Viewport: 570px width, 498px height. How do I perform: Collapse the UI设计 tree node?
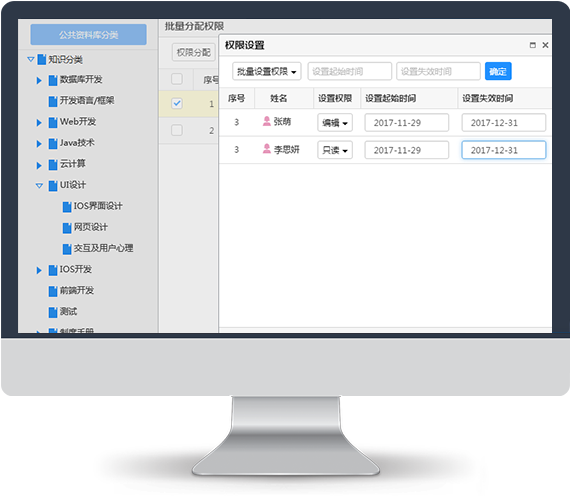coord(39,186)
